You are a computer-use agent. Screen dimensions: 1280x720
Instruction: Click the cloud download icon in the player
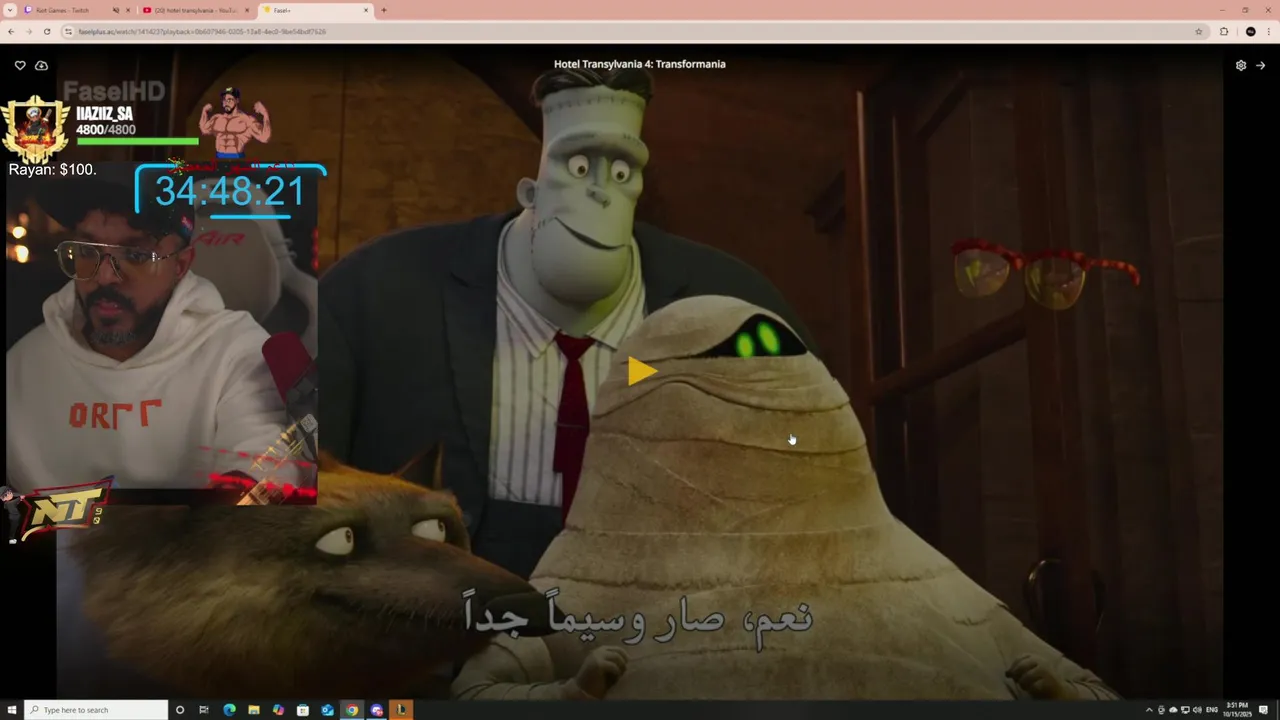pyautogui.click(x=41, y=65)
